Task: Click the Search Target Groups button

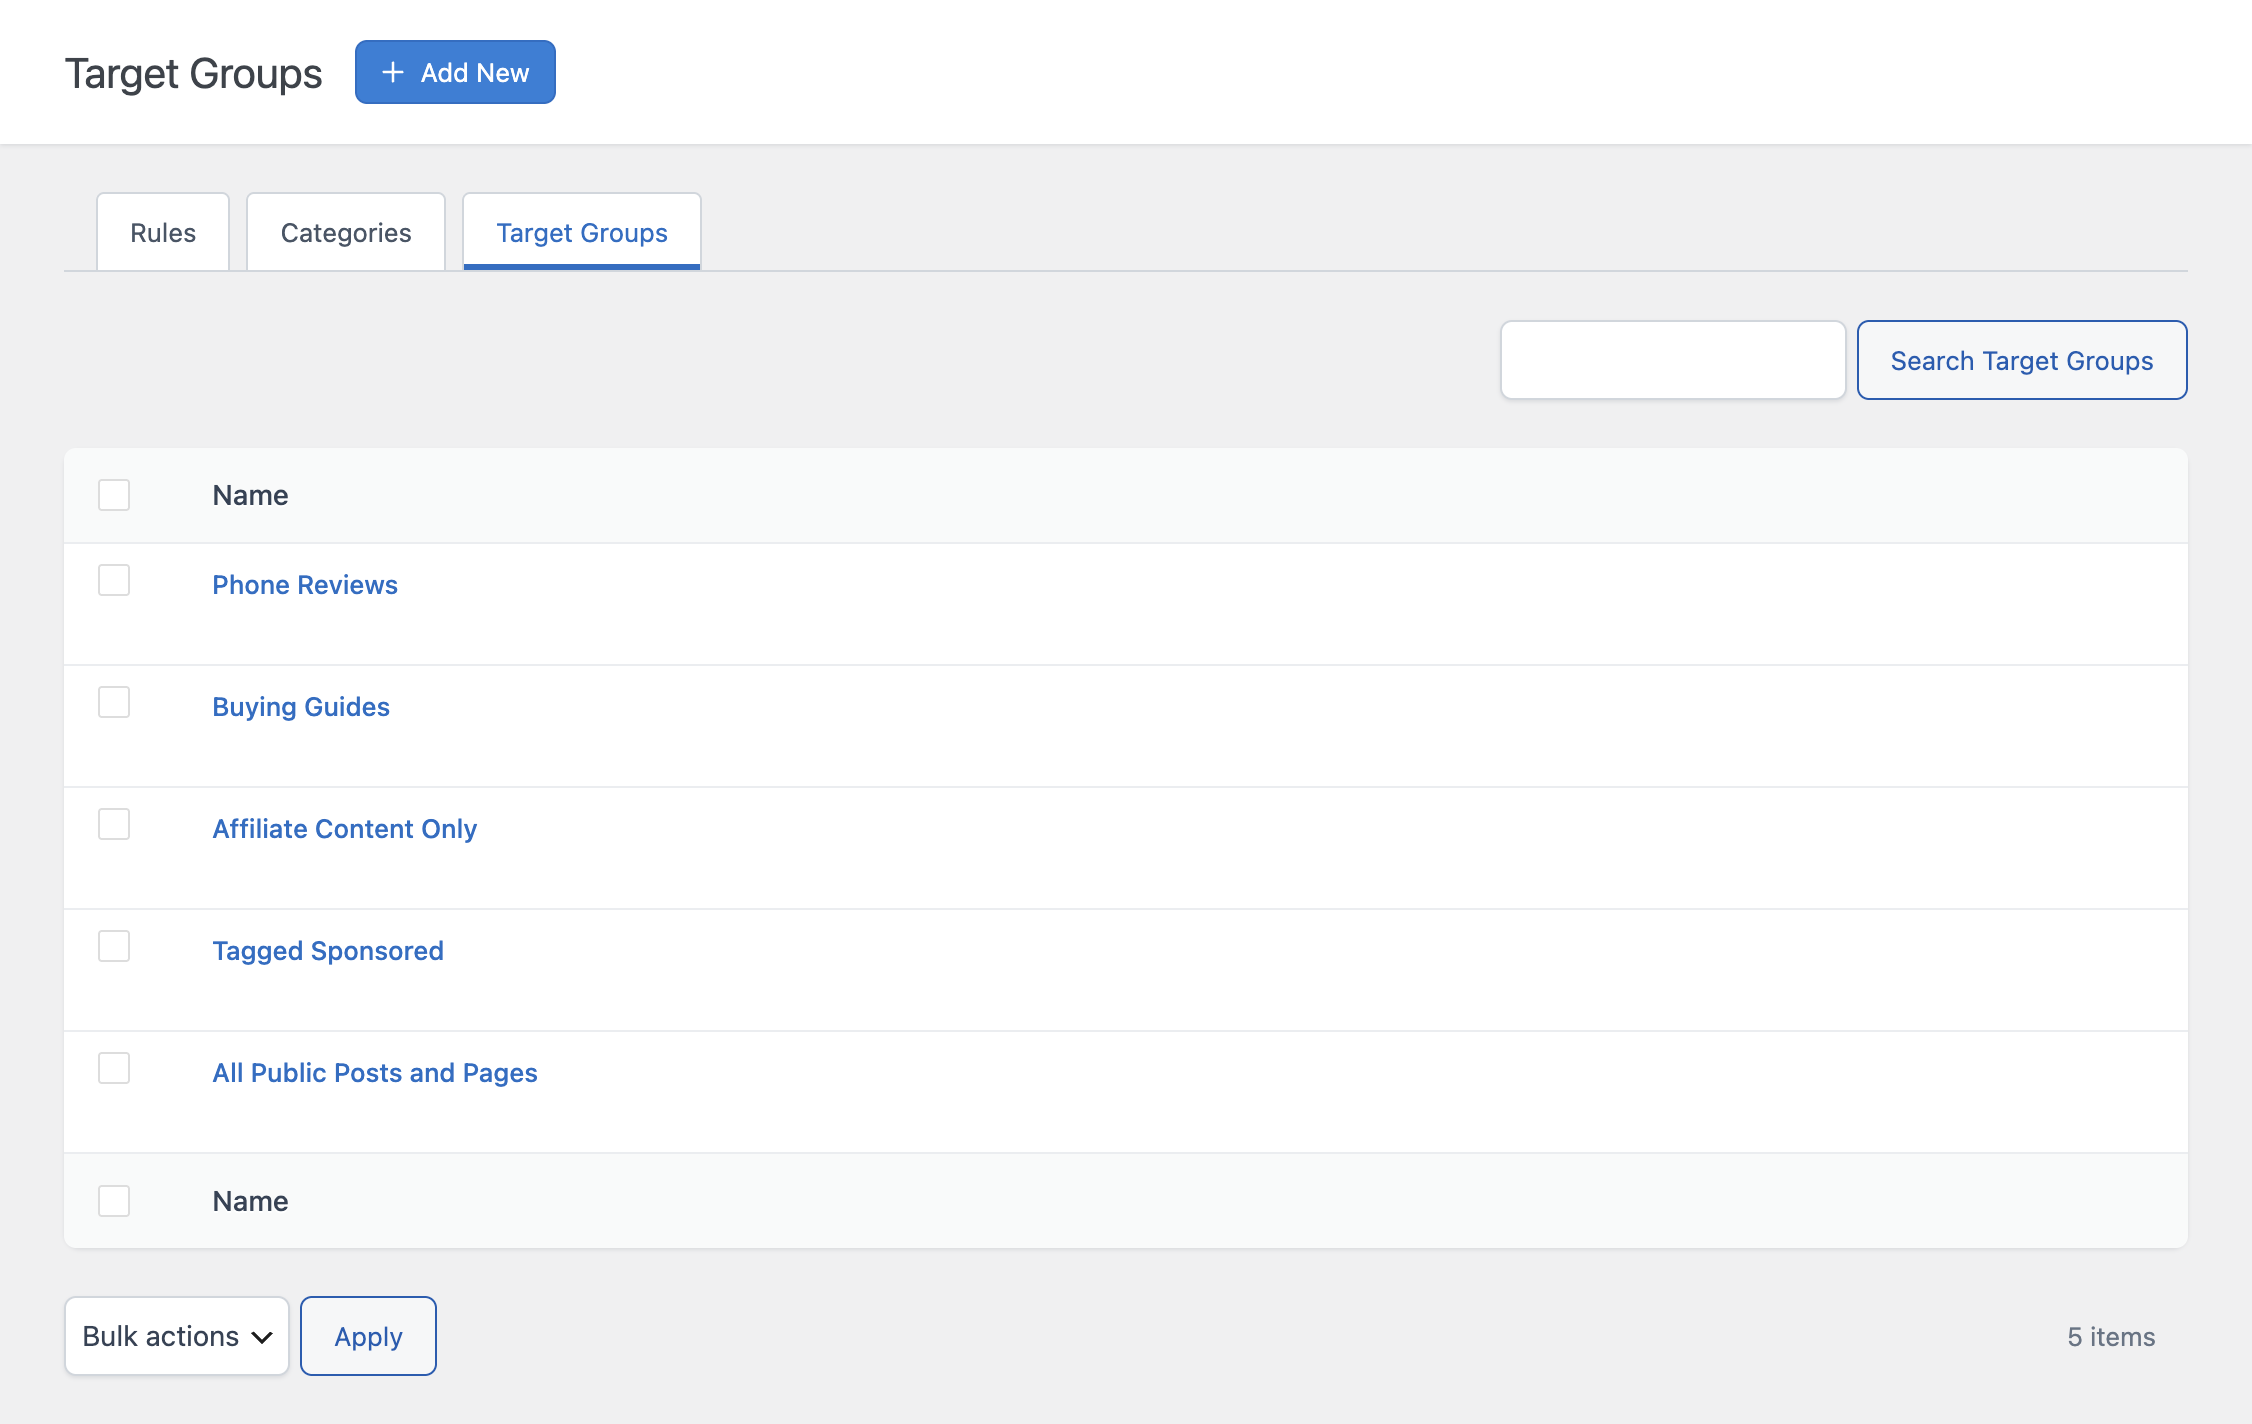Action: tap(2022, 360)
